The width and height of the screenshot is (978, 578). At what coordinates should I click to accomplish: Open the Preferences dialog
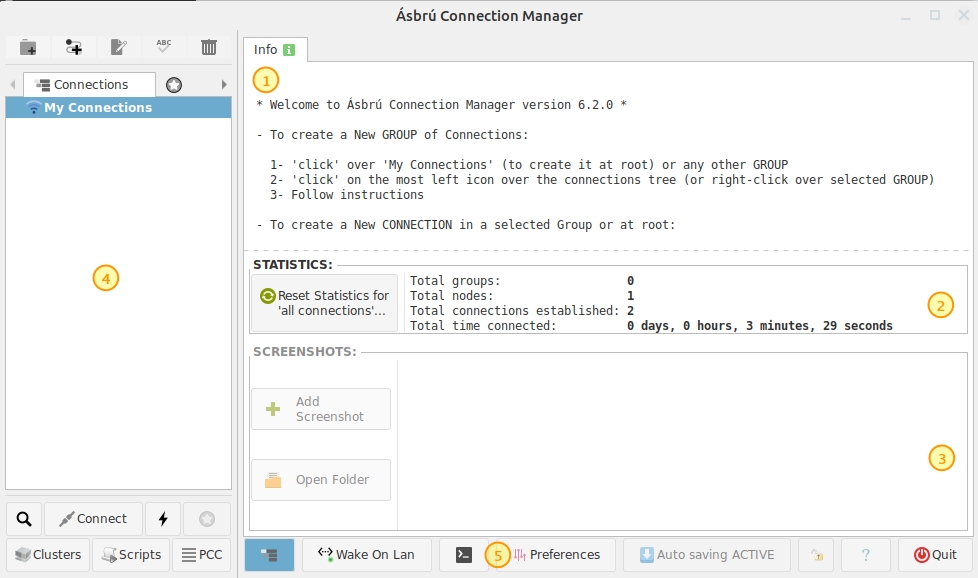point(557,555)
